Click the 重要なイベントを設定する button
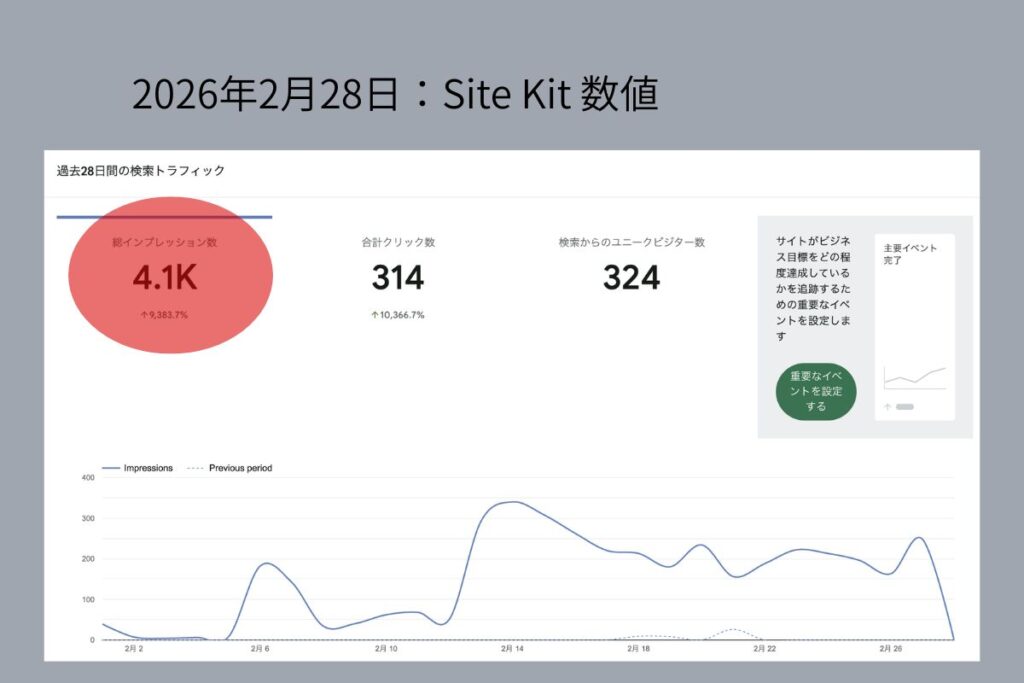The image size is (1024, 683). coord(816,391)
